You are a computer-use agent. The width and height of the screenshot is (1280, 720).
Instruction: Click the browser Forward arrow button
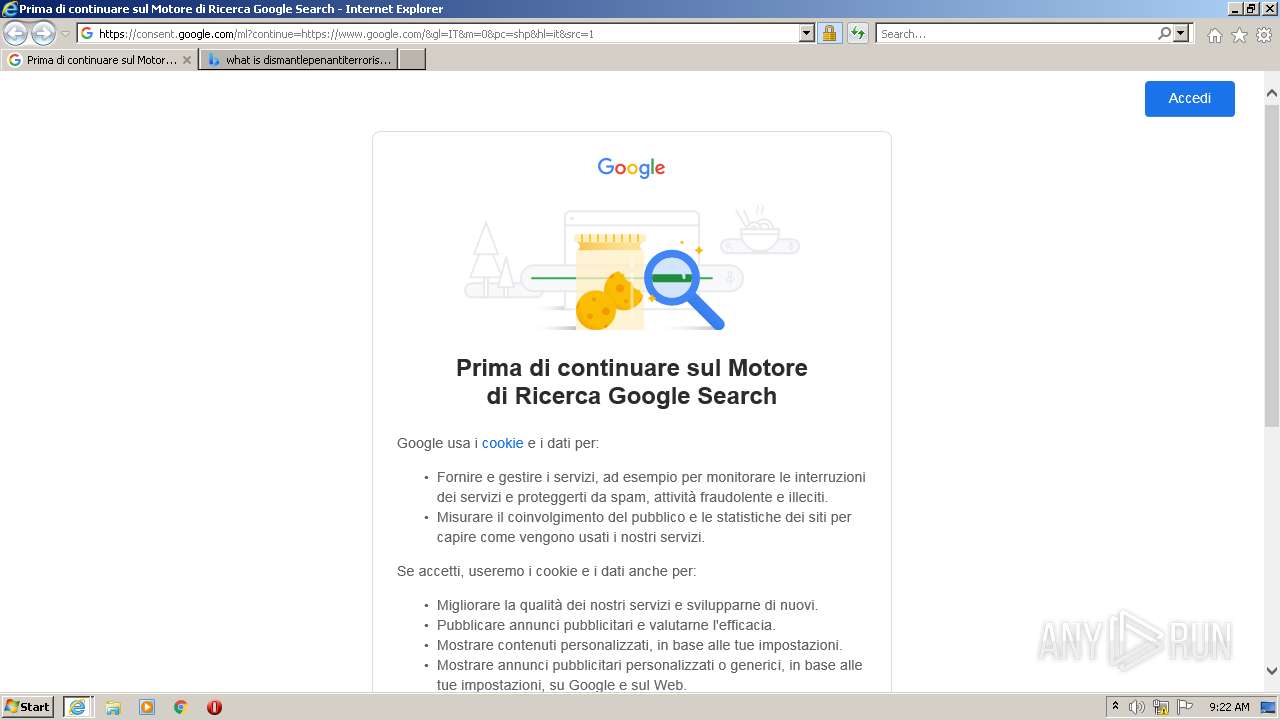point(43,34)
